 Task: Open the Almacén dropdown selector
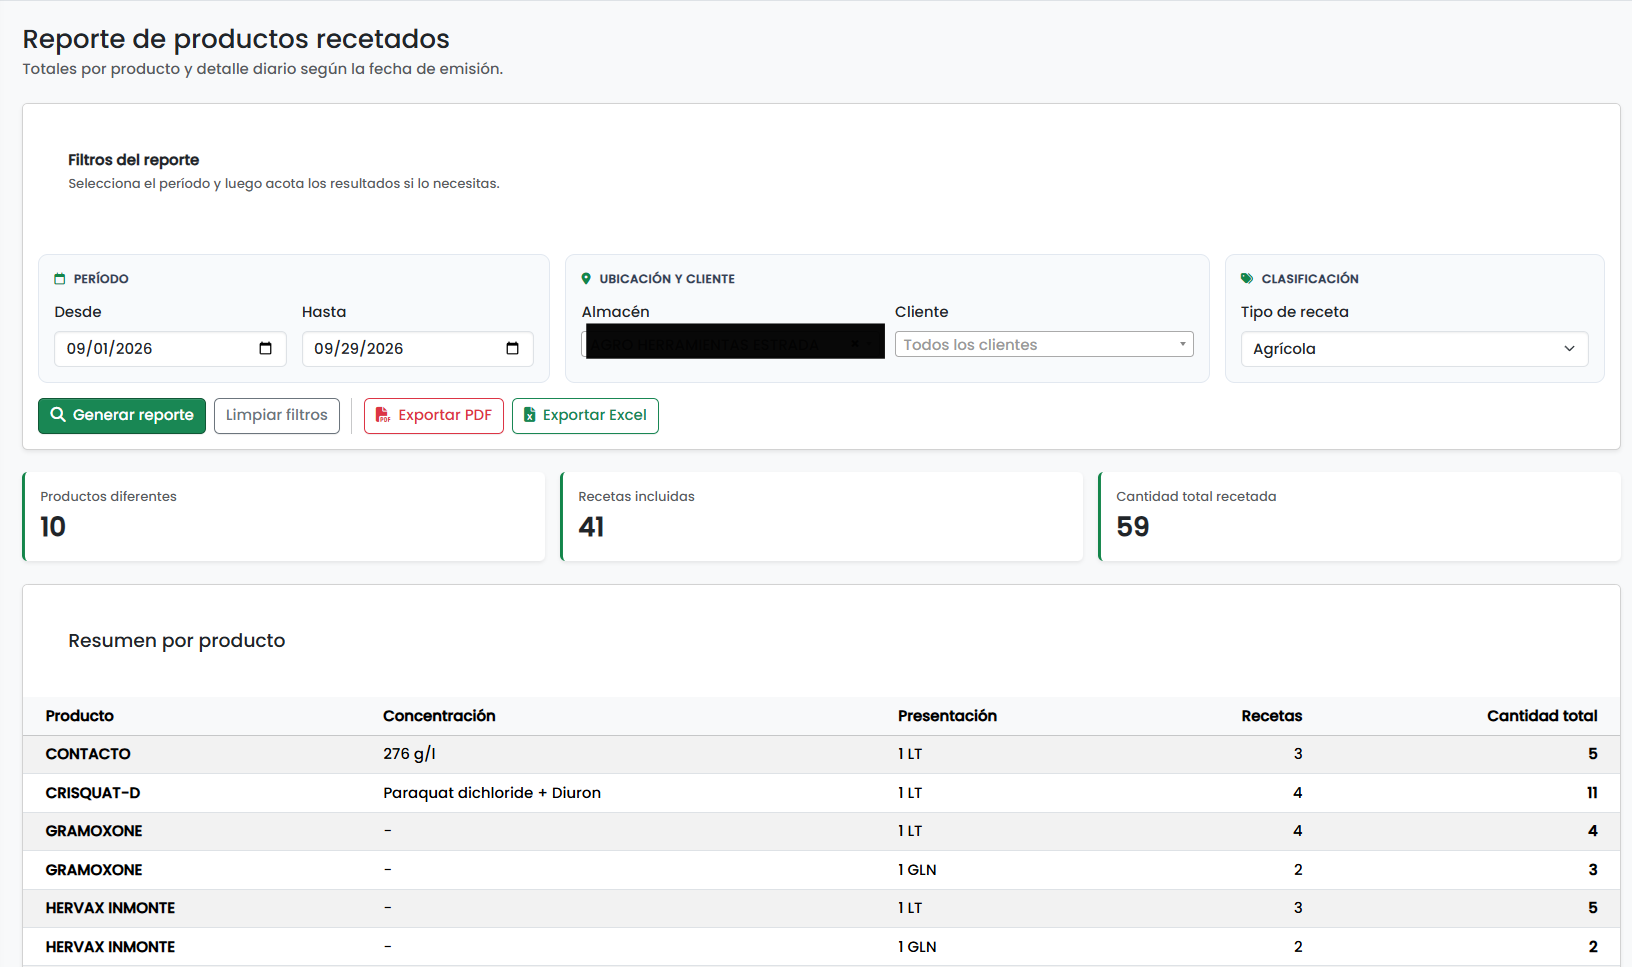pyautogui.click(x=733, y=344)
